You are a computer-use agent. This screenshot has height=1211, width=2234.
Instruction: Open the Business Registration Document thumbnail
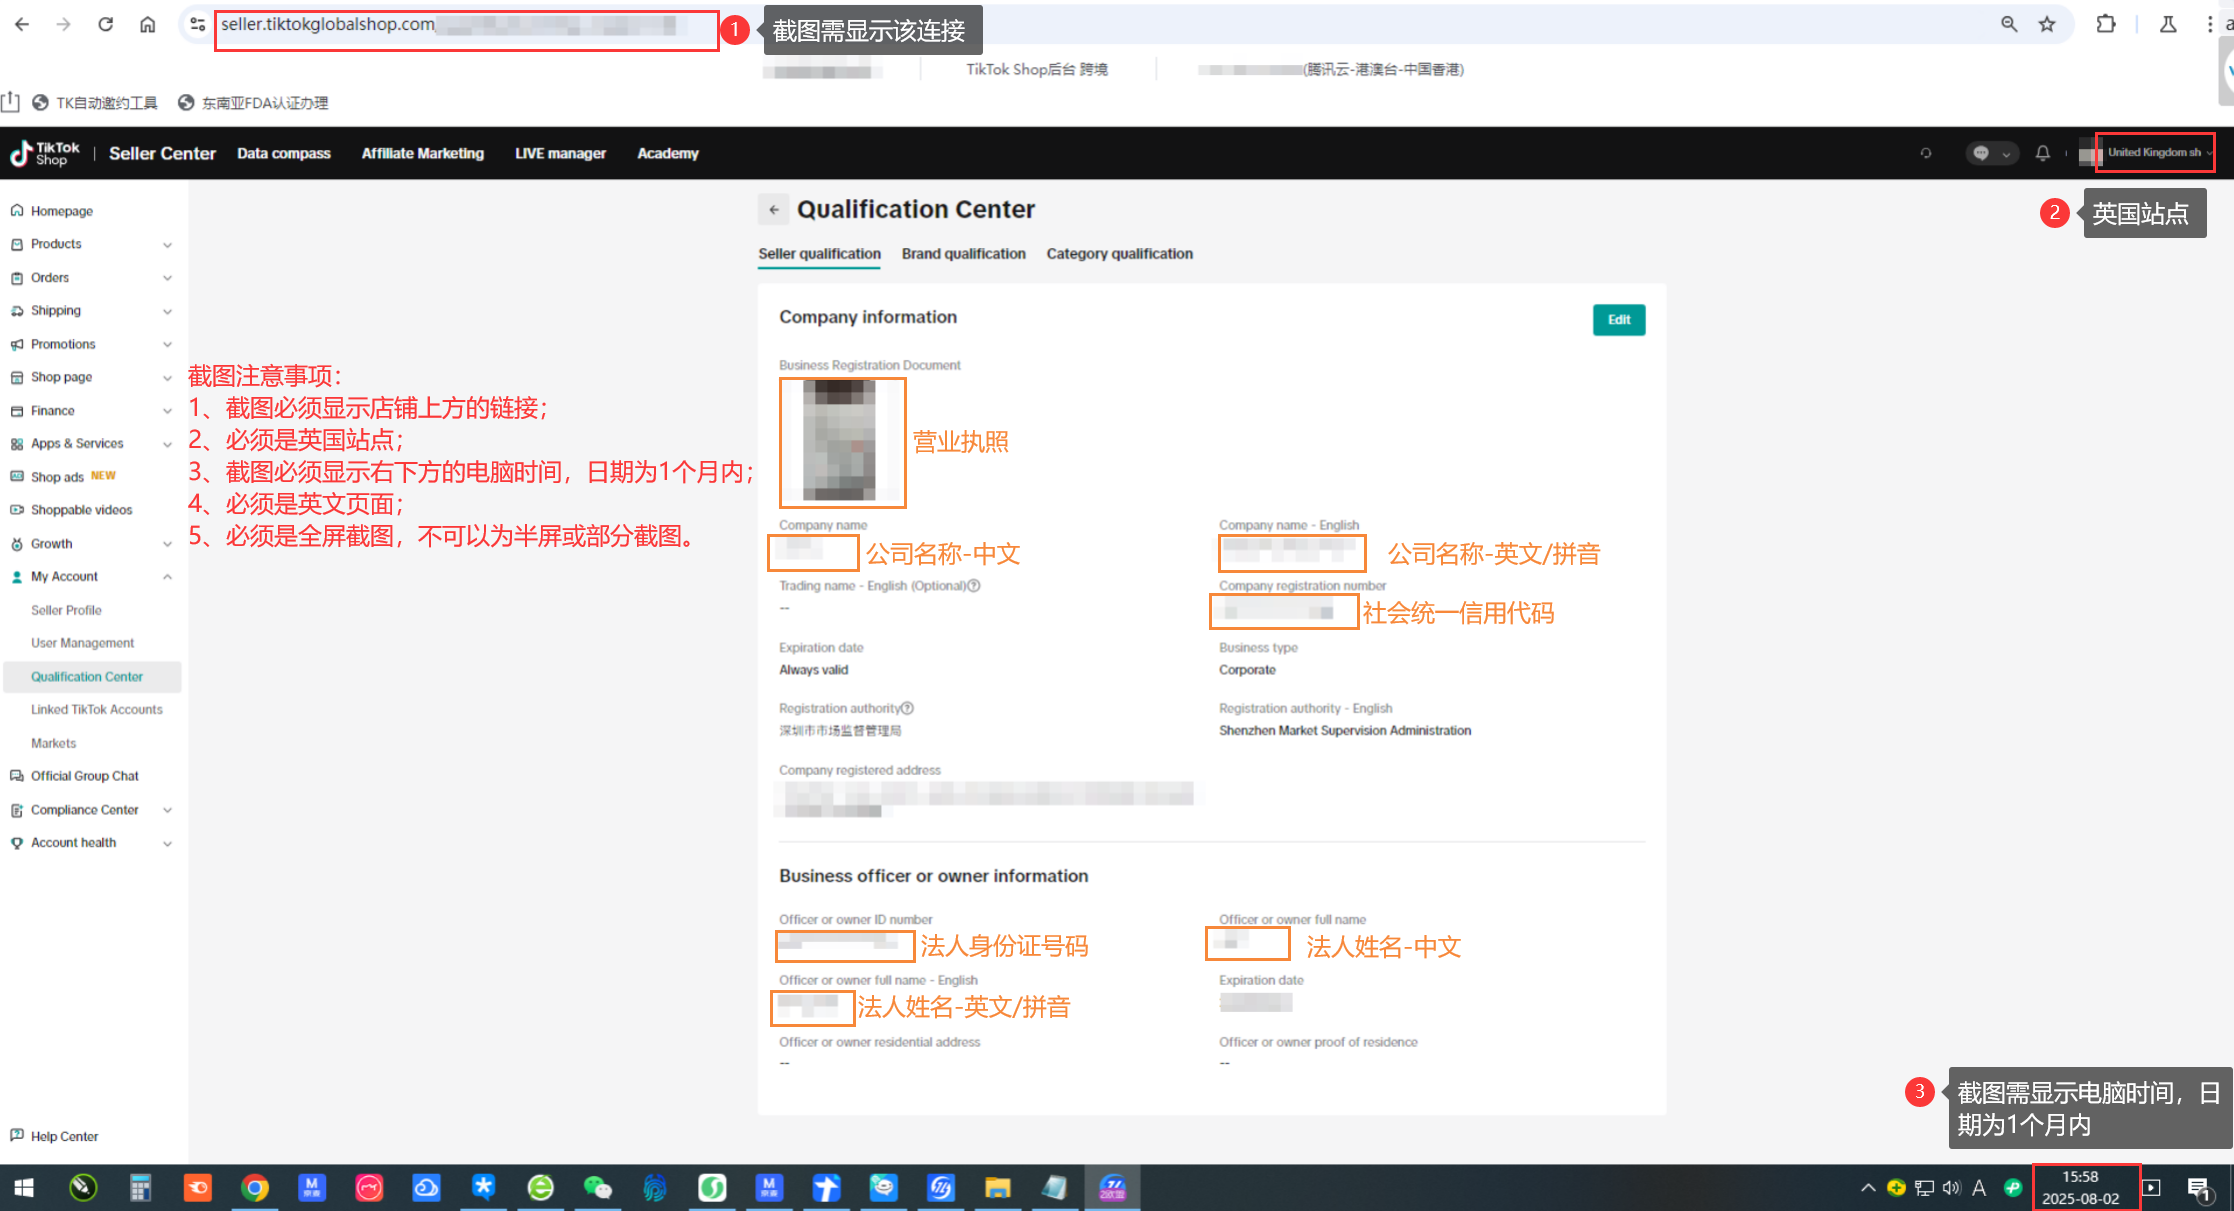pos(841,441)
